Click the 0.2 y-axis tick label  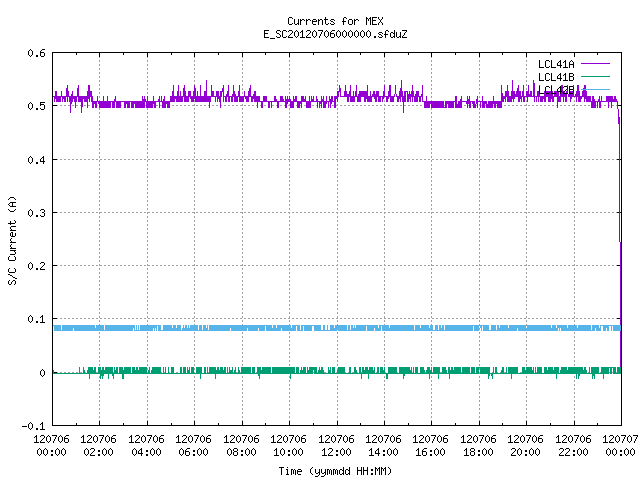pyautogui.click(x=36, y=266)
